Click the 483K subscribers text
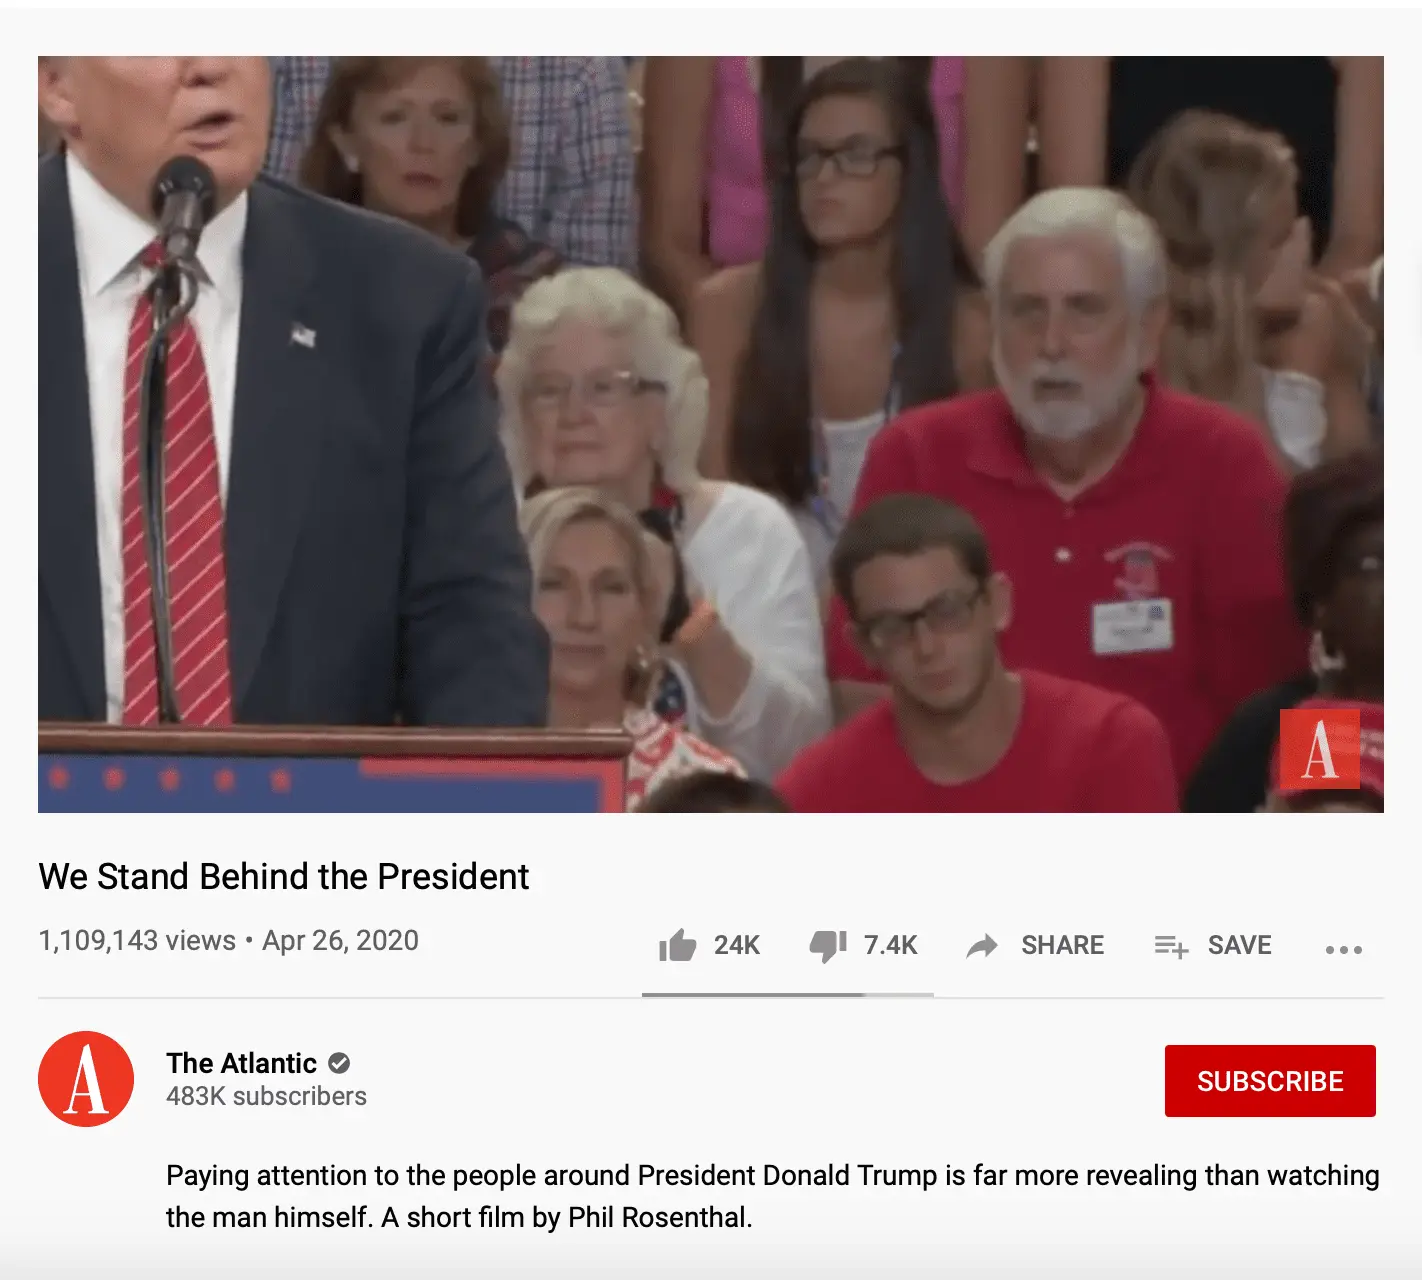The height and width of the screenshot is (1280, 1422). pos(266,1096)
